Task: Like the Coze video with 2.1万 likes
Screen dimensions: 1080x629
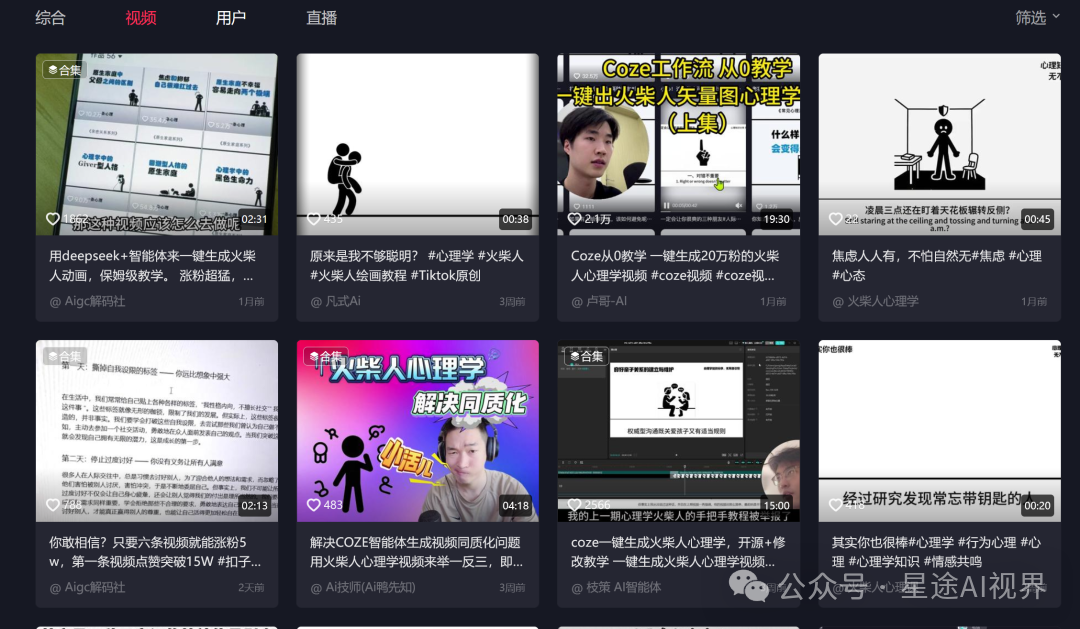Action: [574, 218]
